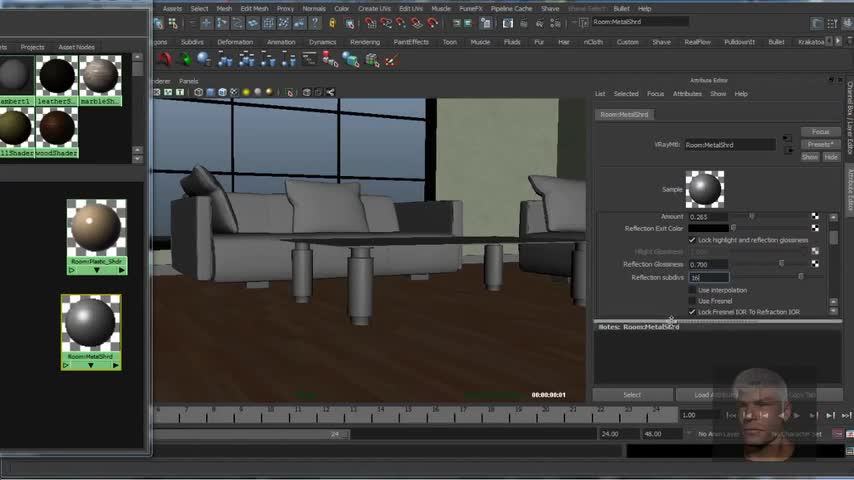Toggle Lock Fresnel IOR To Refraction IOR
854x480 pixels.
pyautogui.click(x=692, y=312)
